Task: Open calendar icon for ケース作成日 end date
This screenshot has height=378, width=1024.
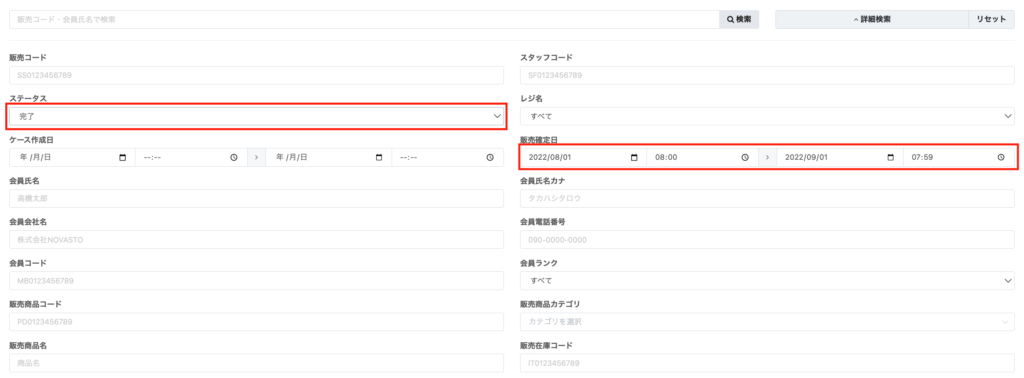Action: pos(379,157)
